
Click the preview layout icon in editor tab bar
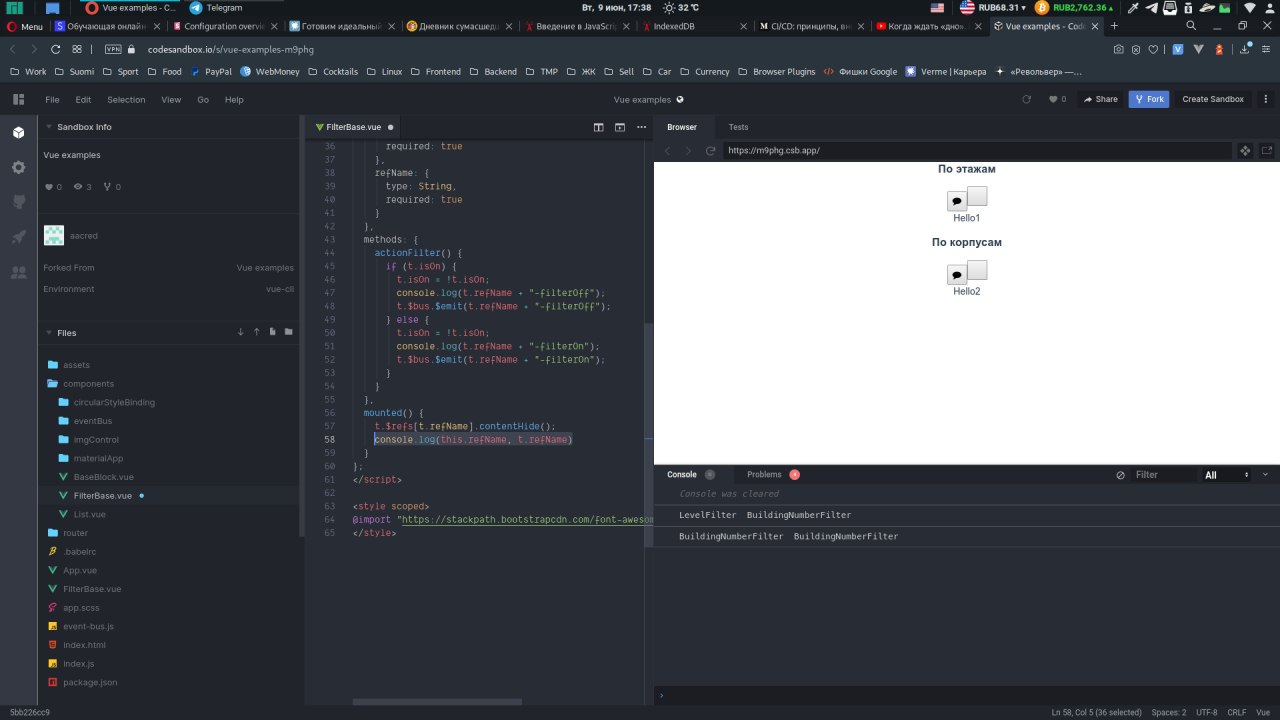pos(620,127)
